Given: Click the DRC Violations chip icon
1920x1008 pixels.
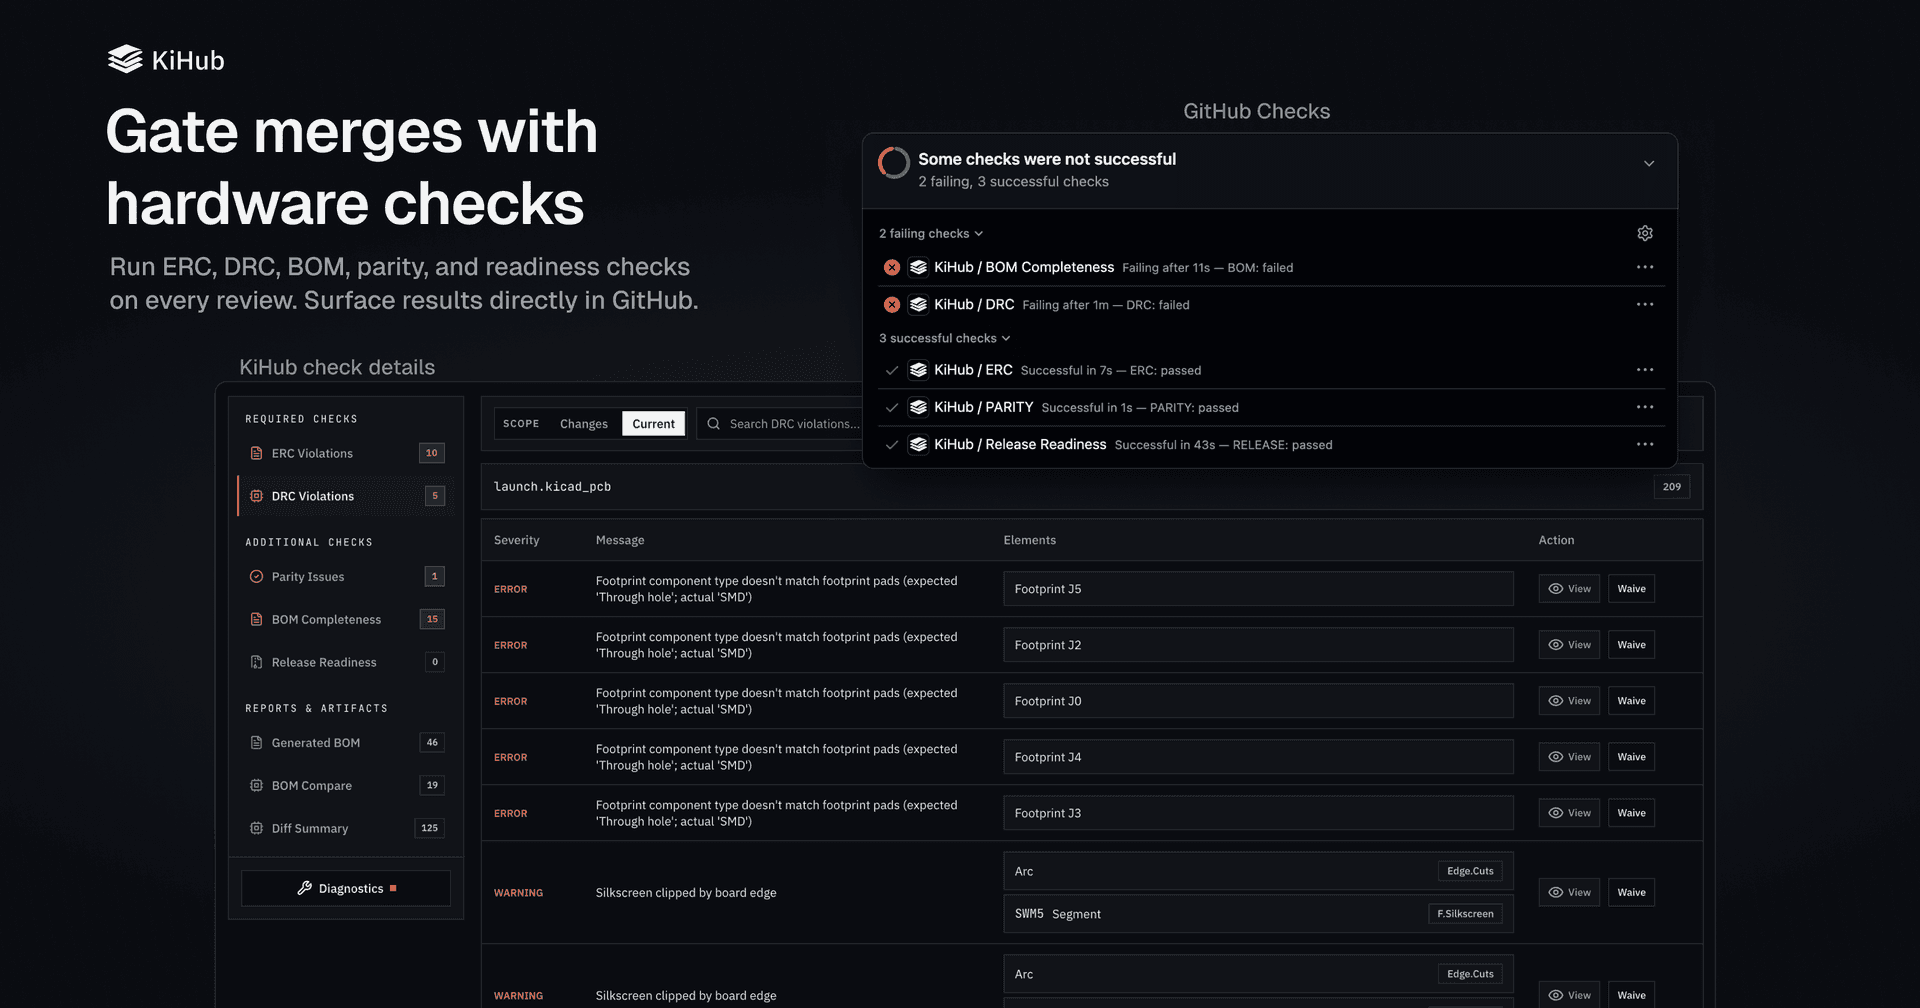Looking at the screenshot, I should [256, 496].
